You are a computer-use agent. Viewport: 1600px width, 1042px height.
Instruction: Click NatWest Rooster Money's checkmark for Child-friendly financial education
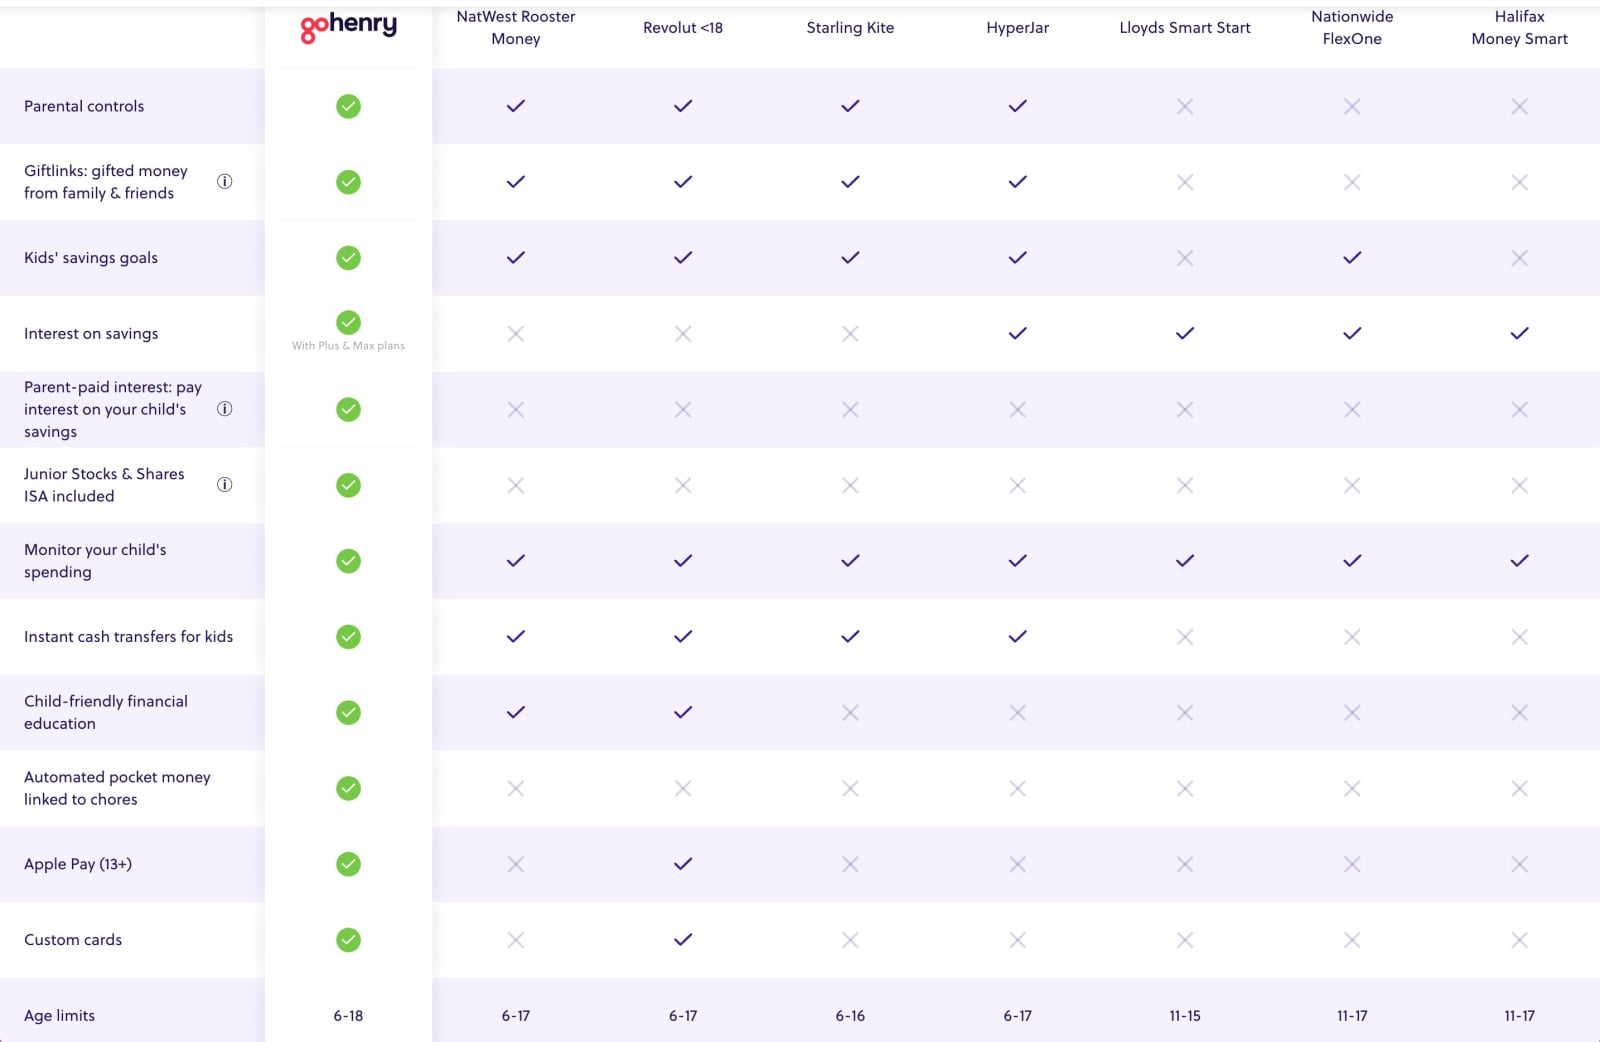[x=516, y=712]
